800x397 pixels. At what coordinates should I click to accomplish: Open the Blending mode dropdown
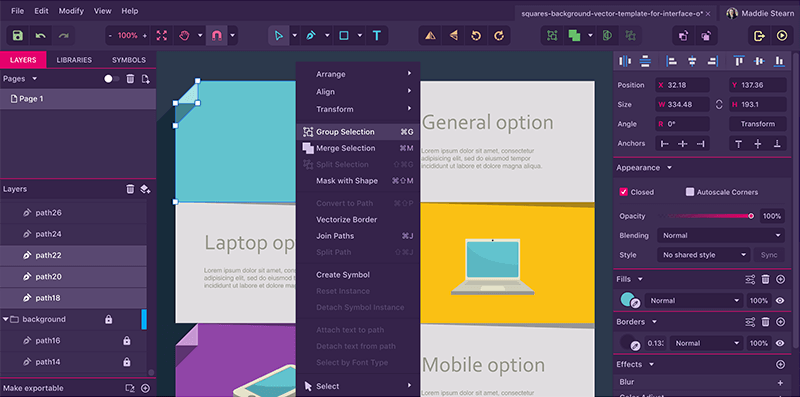click(x=720, y=235)
